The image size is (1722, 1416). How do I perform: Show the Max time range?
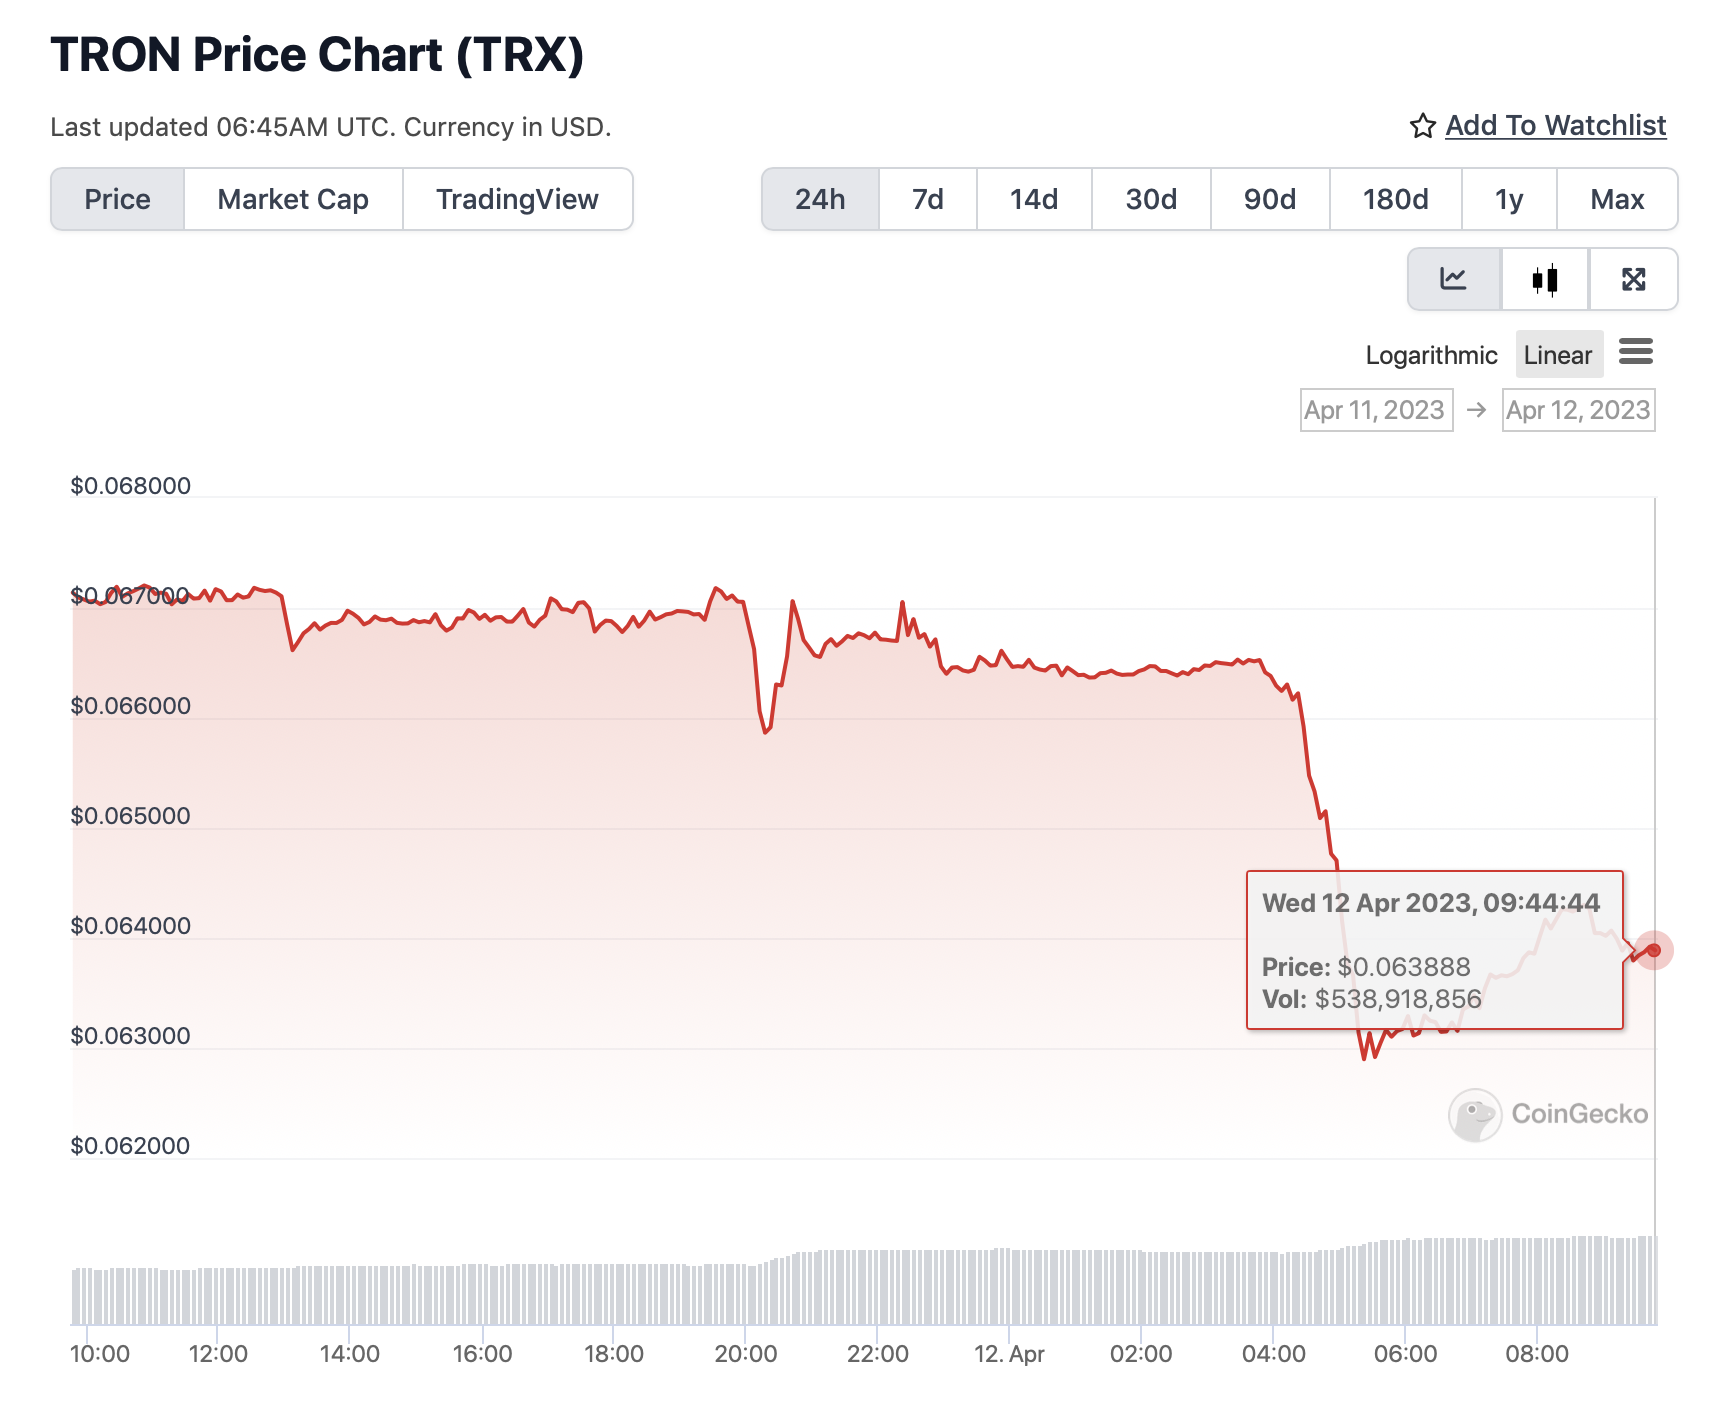click(x=1617, y=199)
